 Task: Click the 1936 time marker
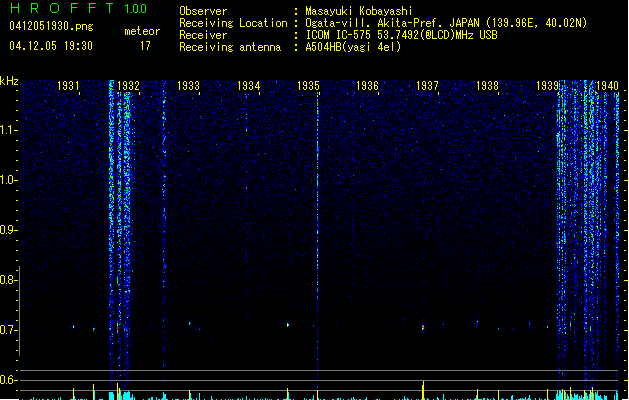pyautogui.click(x=367, y=86)
